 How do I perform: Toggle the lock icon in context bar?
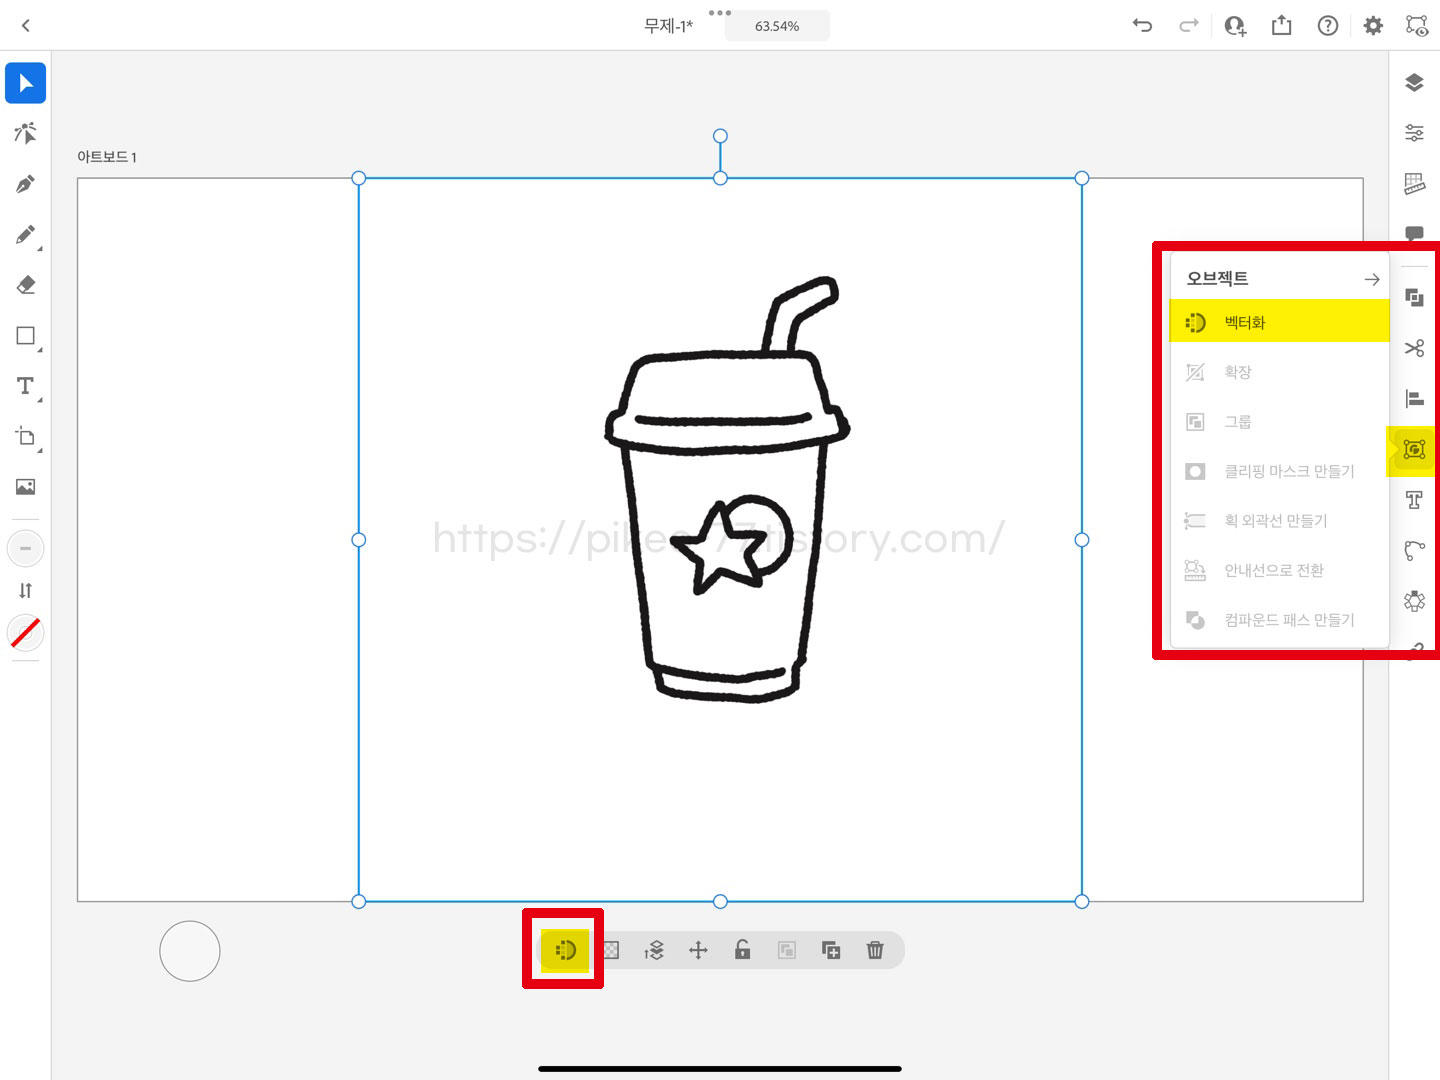[x=742, y=950]
